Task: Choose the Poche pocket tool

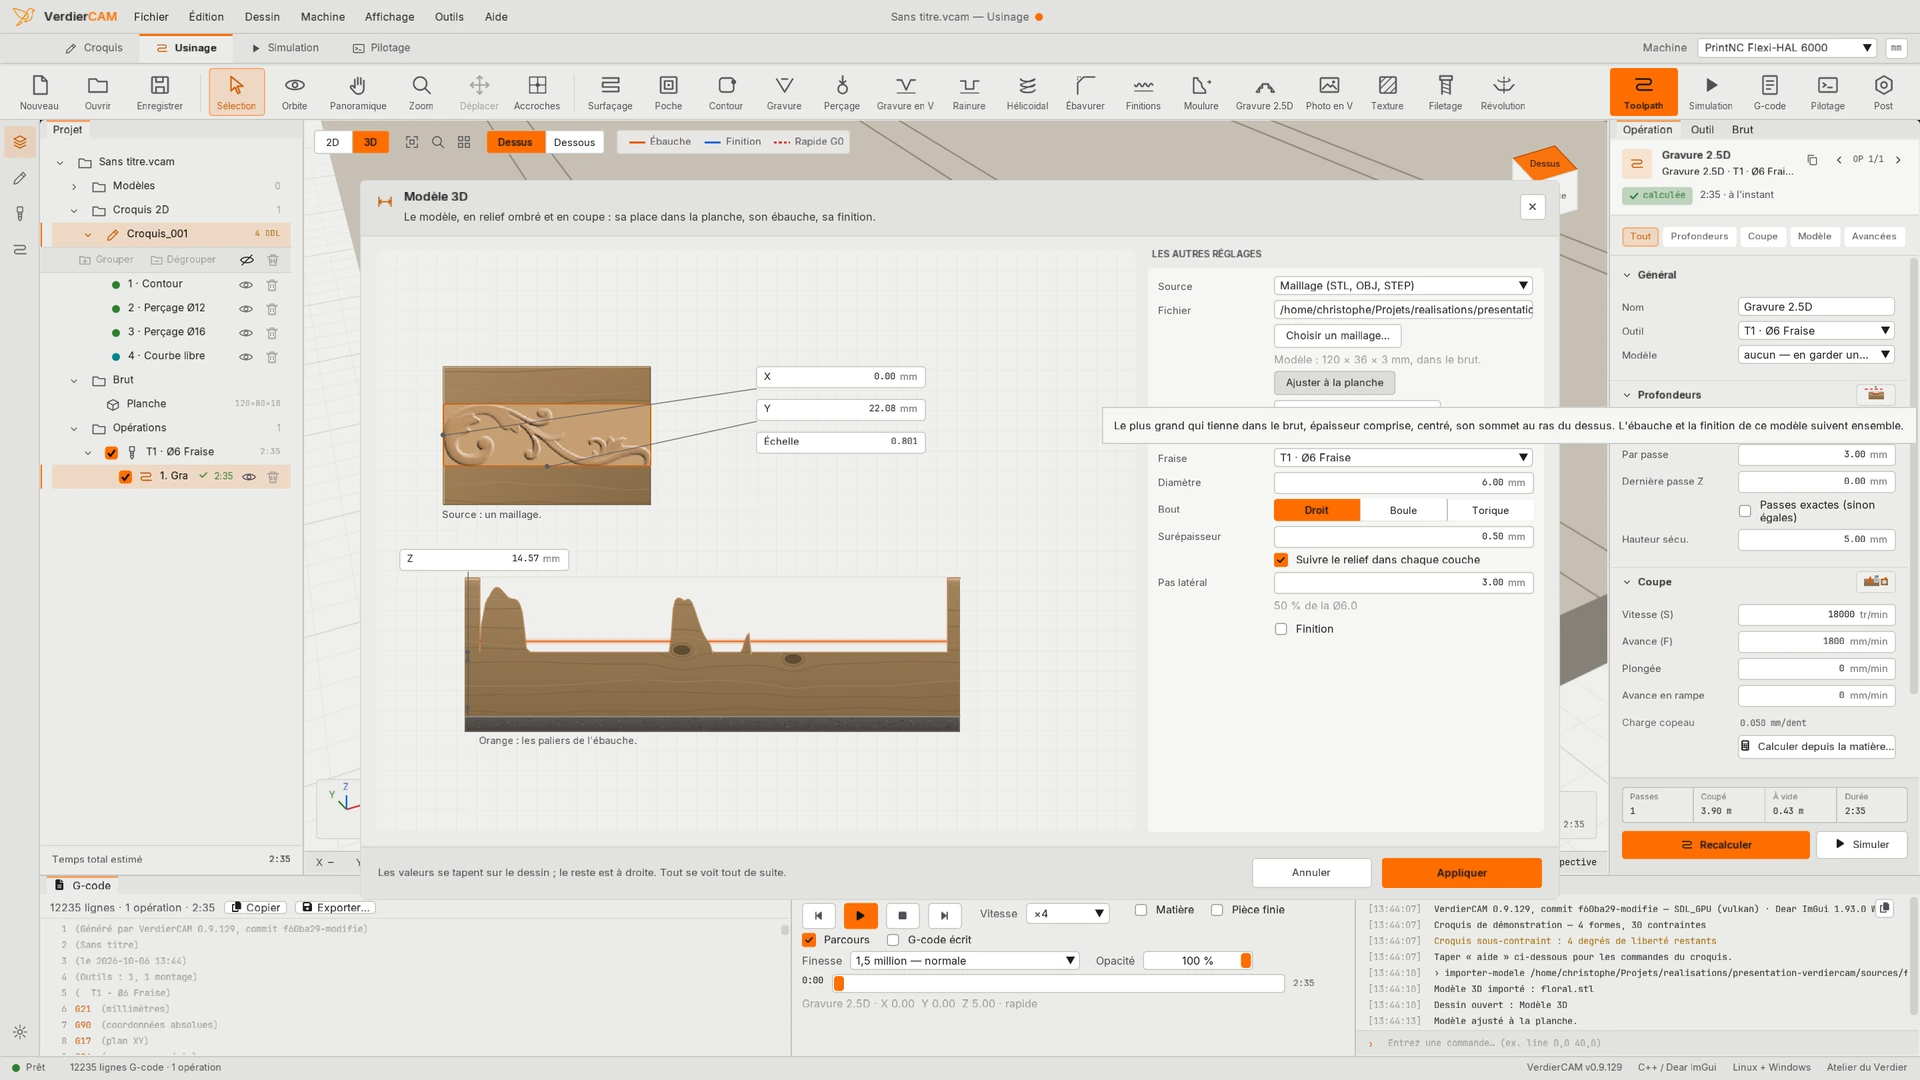Action: (668, 92)
